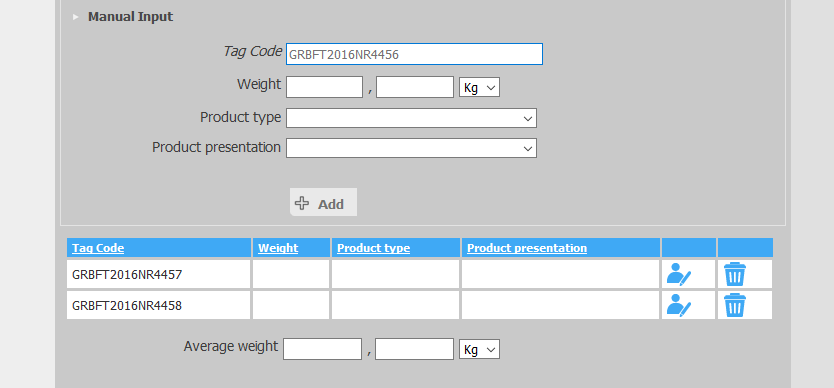Edit row for tag GRBFT2016NR4457

679,275
